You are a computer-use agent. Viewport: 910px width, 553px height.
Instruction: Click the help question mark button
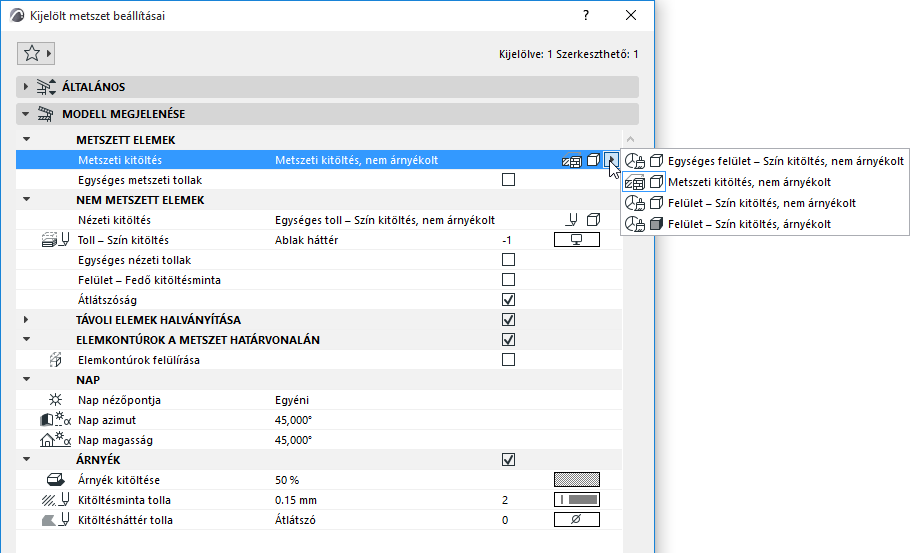pos(586,16)
